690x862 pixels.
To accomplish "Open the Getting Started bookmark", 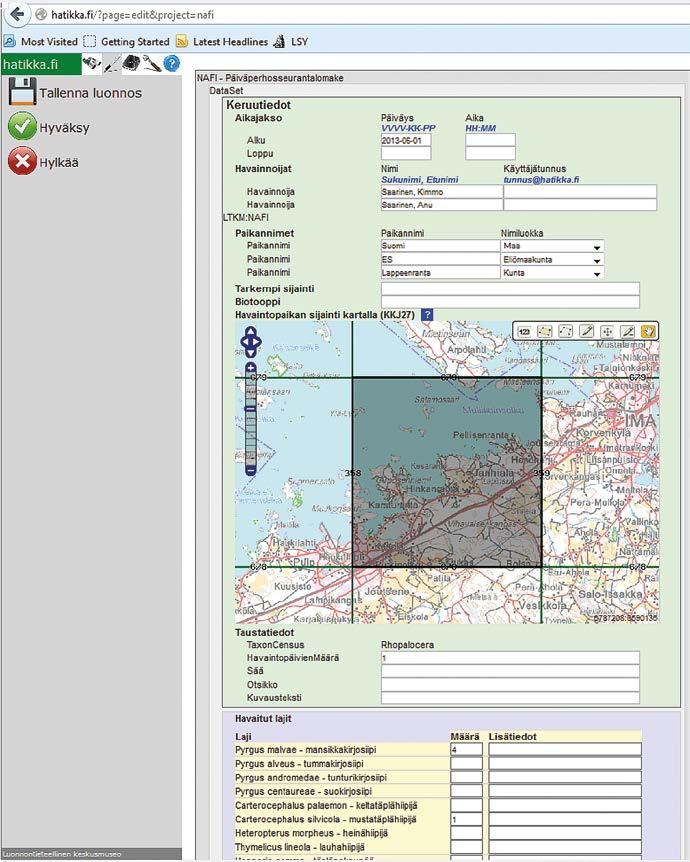I will click(127, 42).
